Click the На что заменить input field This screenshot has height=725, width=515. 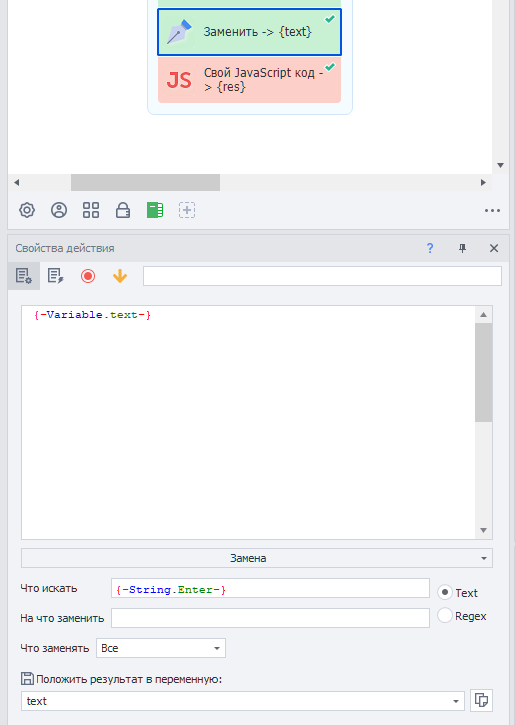[x=270, y=618]
